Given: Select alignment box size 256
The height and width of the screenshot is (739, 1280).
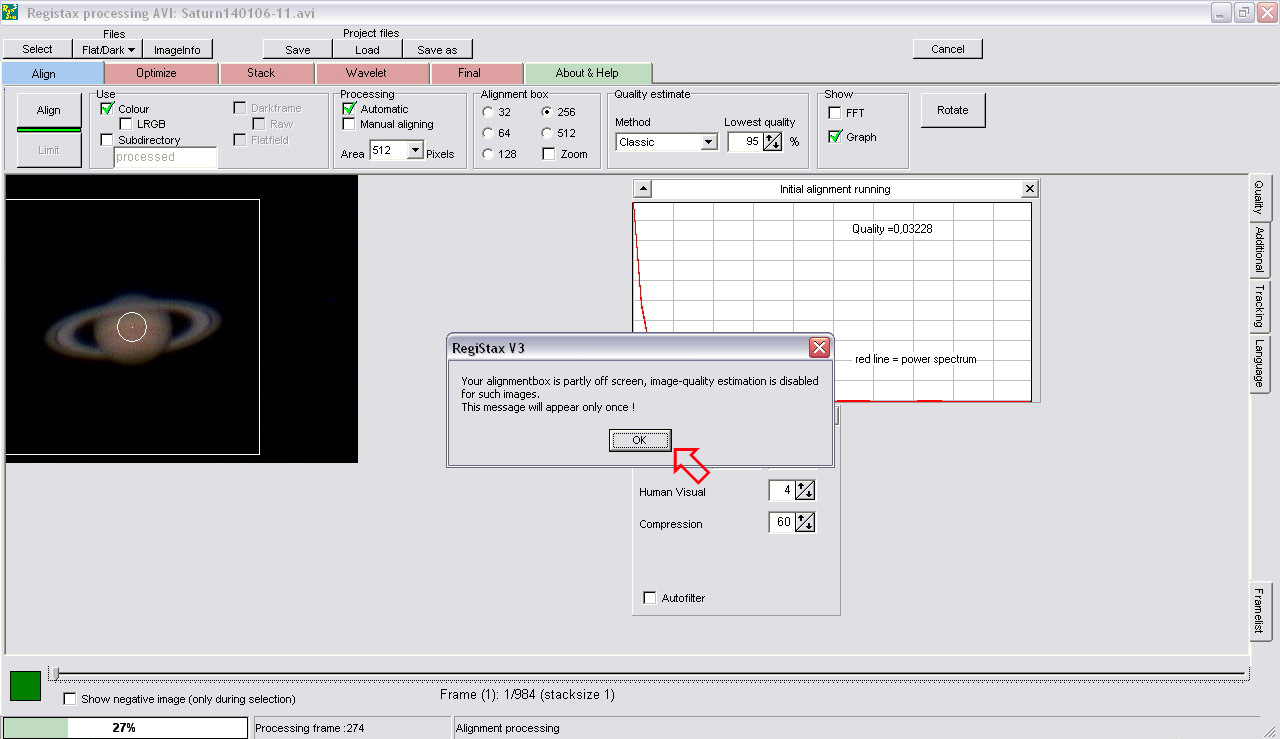Looking at the screenshot, I should [546, 112].
